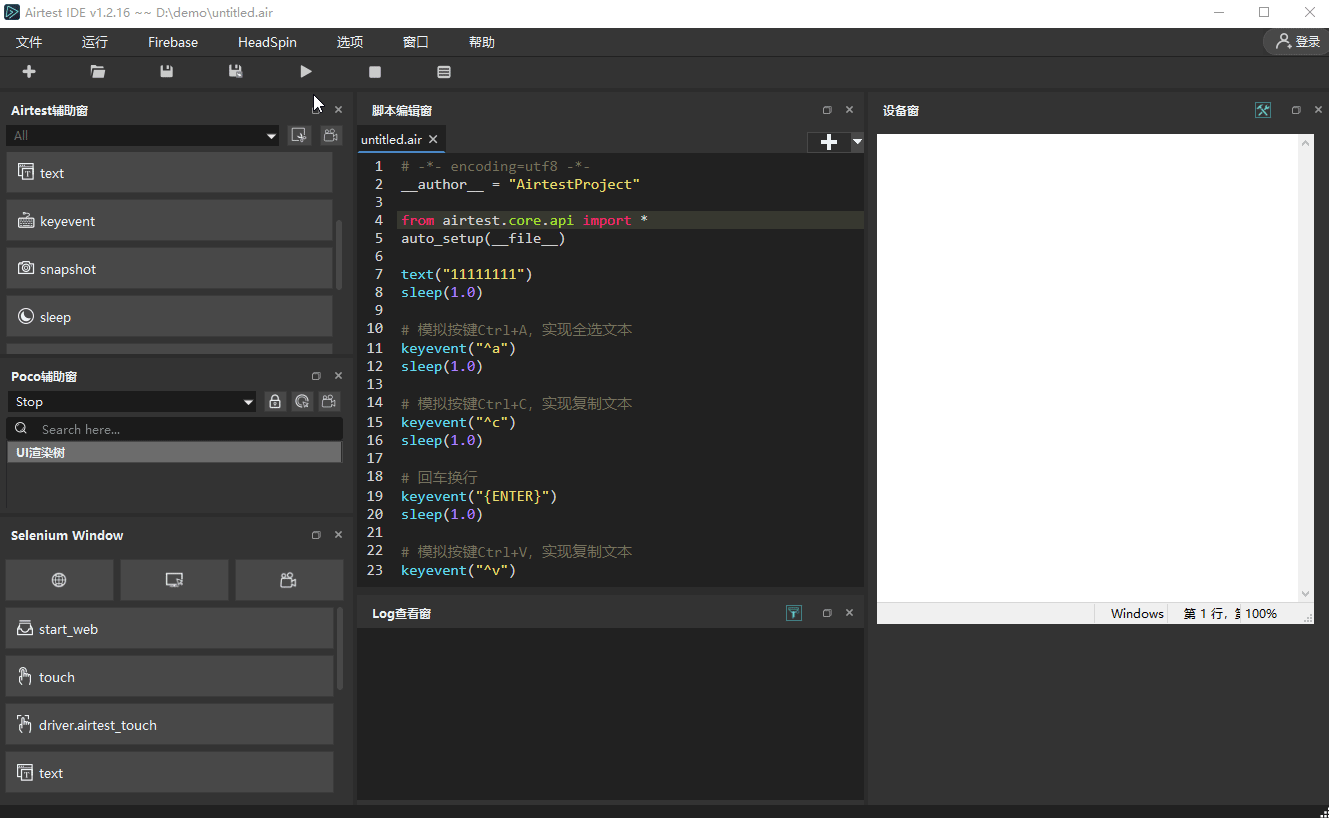Insert the snapshot command
Screen dimensions: 1329x818
coord(169,269)
